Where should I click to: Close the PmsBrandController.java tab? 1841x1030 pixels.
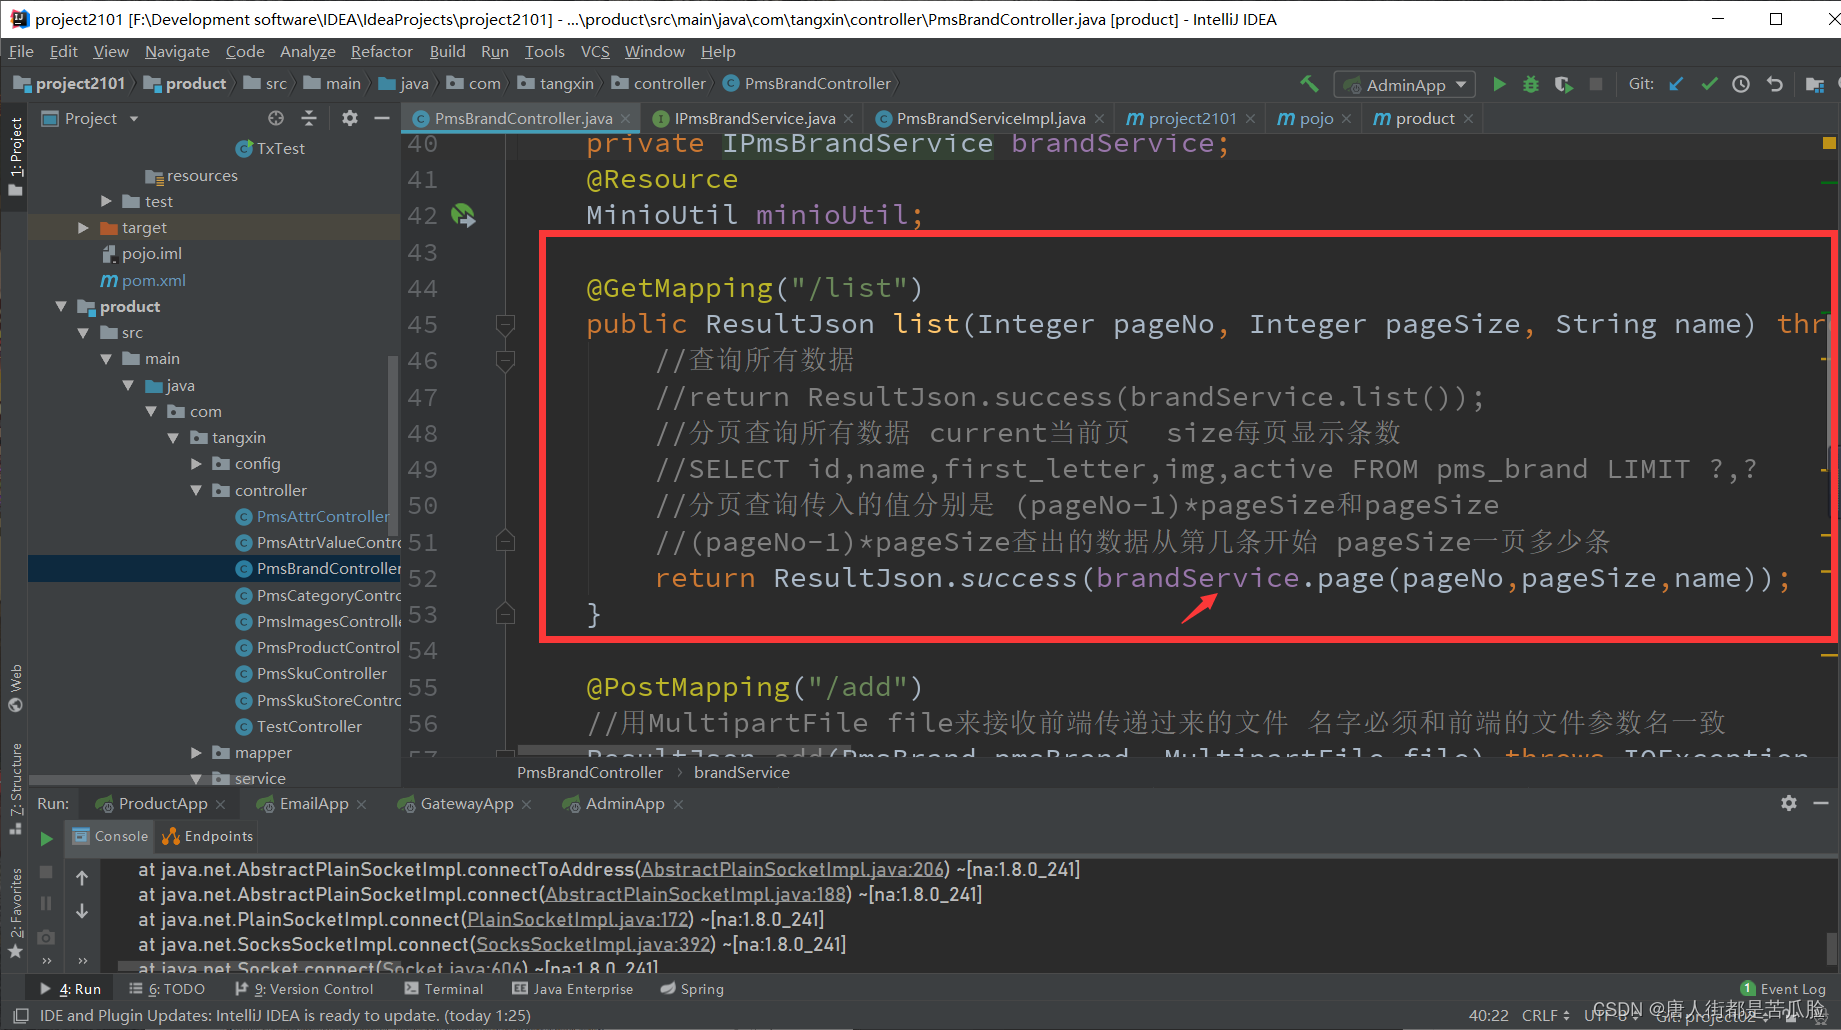(626, 118)
